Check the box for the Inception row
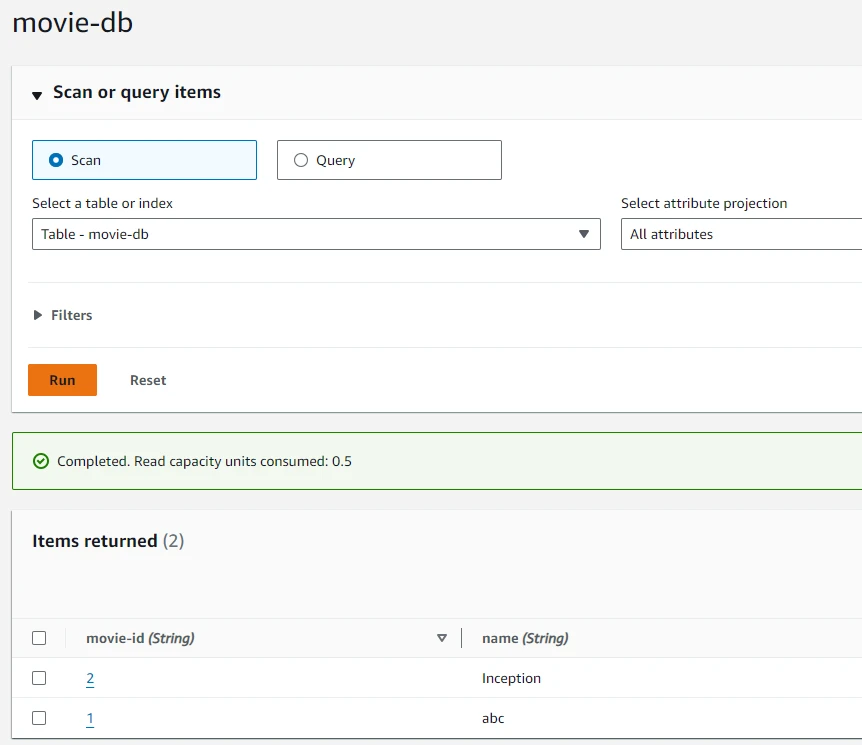The height and width of the screenshot is (745, 862). click(39, 678)
